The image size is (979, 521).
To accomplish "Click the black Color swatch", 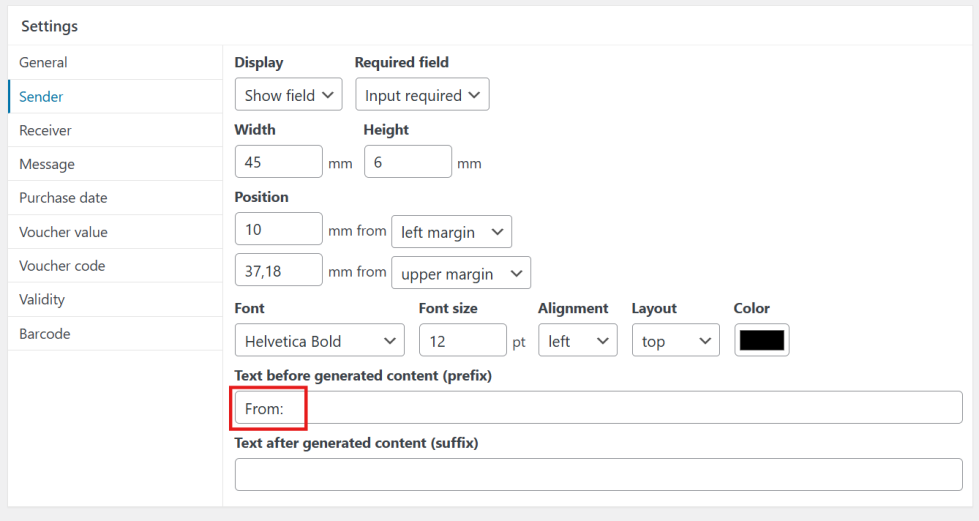I will click(x=761, y=340).
